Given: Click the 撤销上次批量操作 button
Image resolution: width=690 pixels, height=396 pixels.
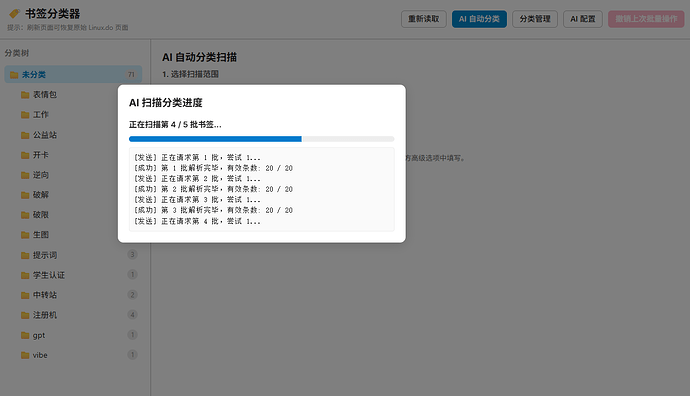Looking at the screenshot, I should [x=646, y=19].
